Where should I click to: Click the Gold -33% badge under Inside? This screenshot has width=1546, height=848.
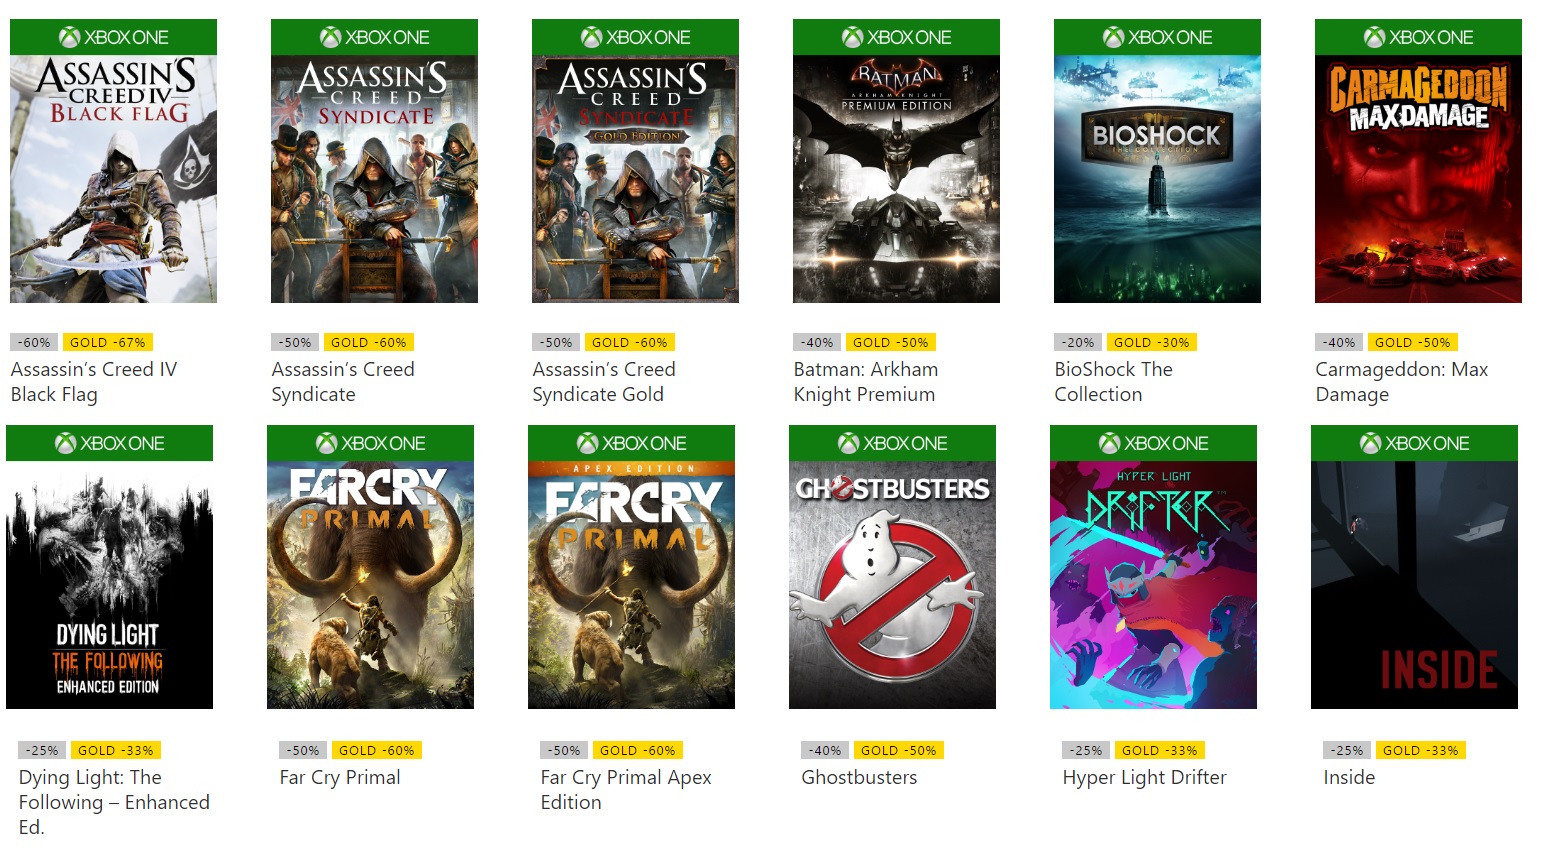tap(1420, 750)
